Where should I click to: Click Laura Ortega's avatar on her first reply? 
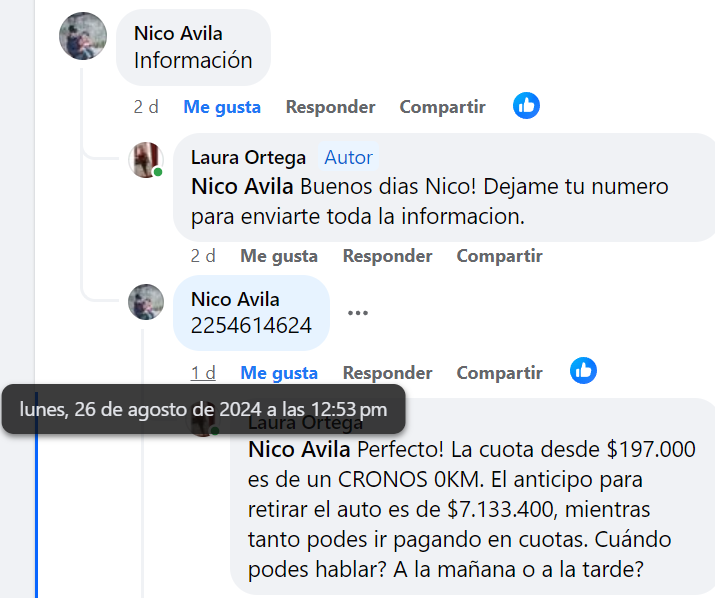click(147, 160)
